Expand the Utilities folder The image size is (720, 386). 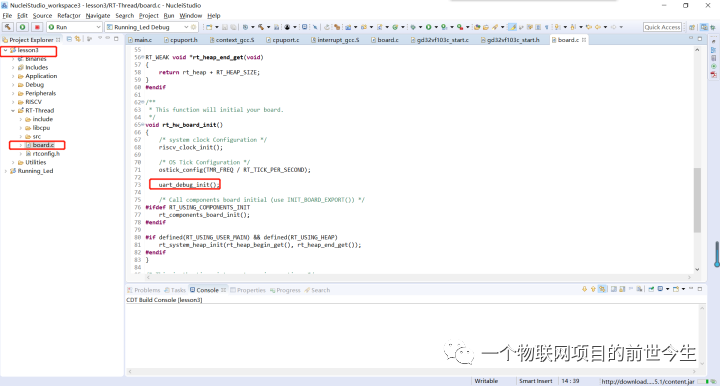(x=13, y=162)
